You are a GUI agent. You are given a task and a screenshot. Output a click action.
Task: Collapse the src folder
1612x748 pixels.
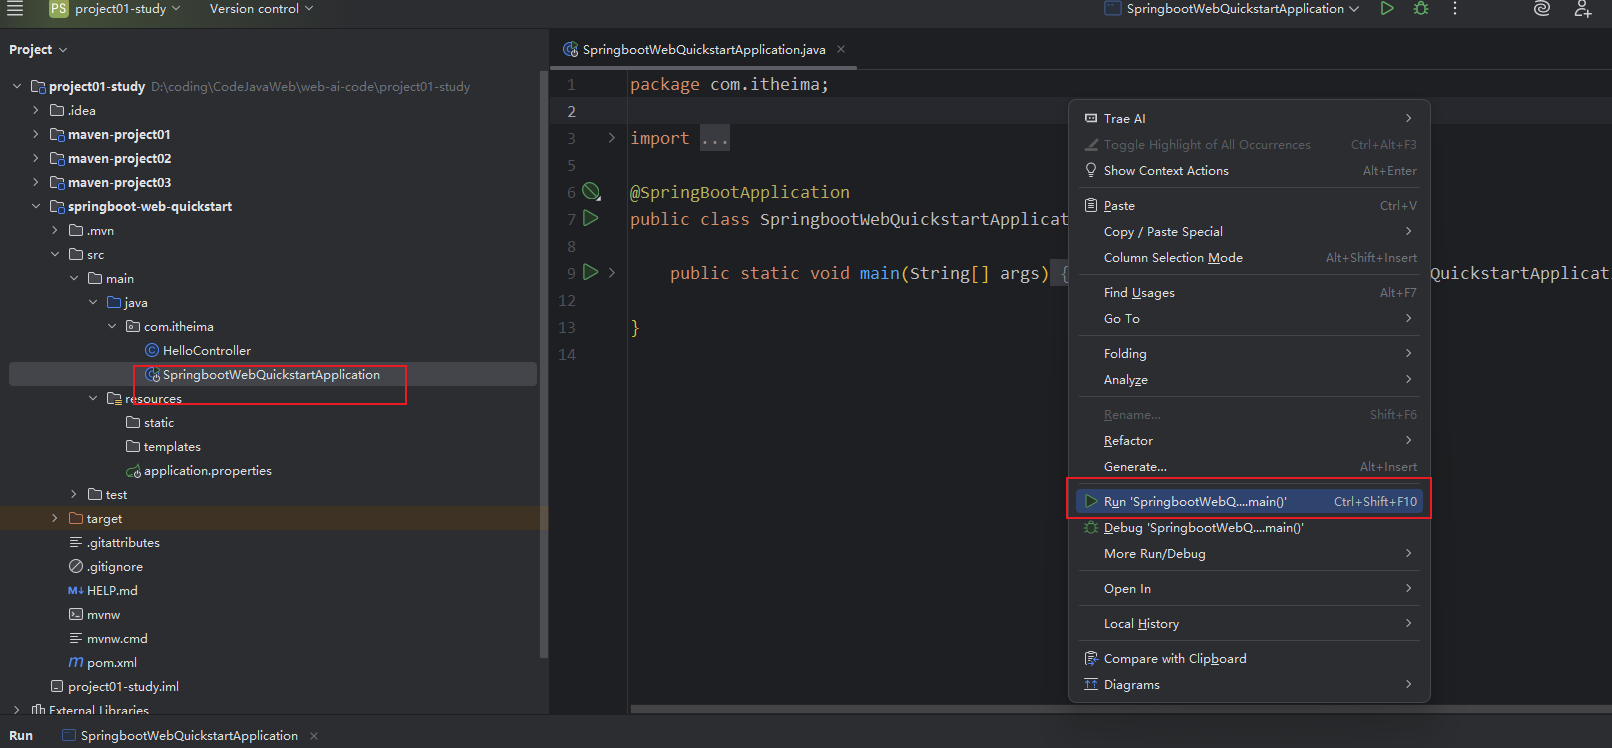(x=55, y=255)
